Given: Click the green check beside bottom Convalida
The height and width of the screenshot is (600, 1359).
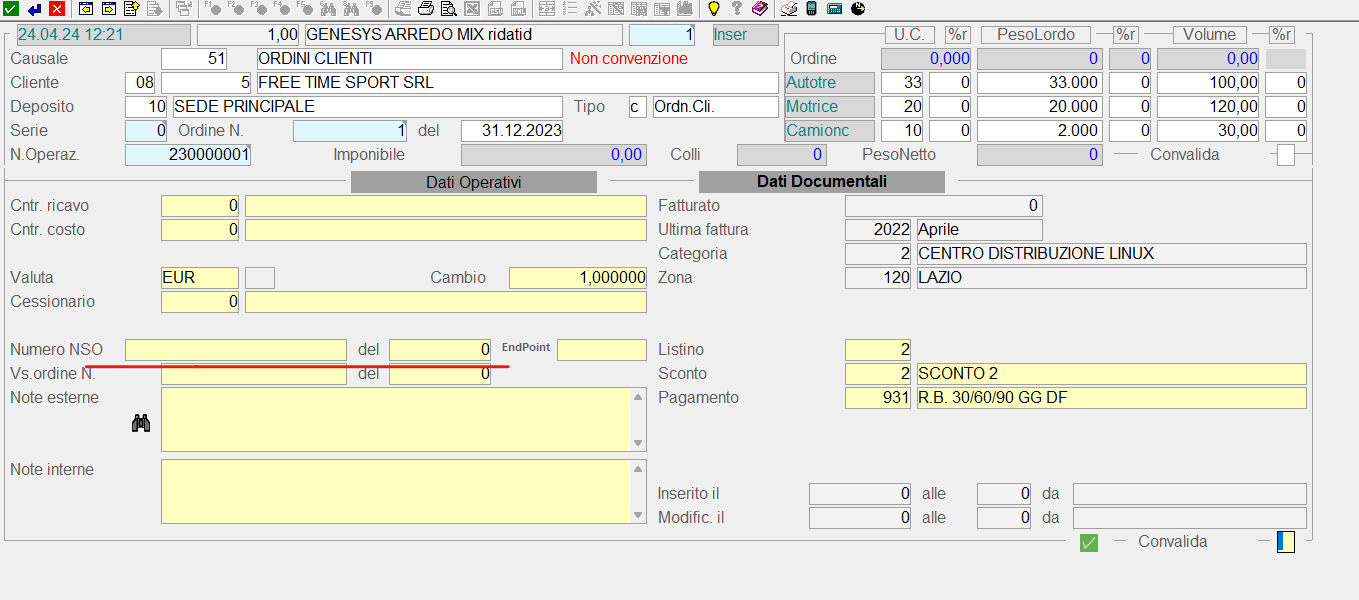Looking at the screenshot, I should (1089, 542).
